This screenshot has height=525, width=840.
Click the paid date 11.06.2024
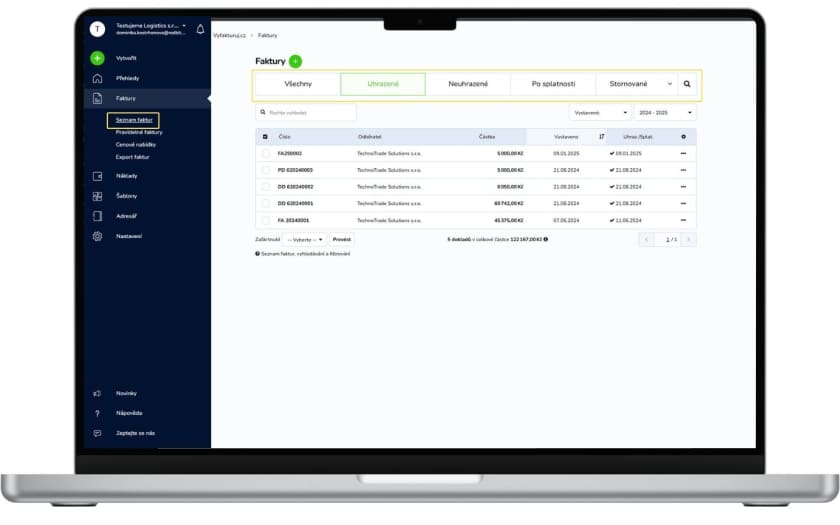(628, 220)
